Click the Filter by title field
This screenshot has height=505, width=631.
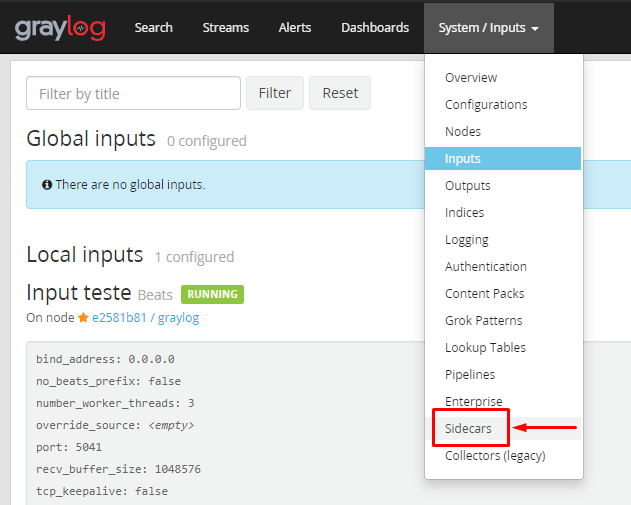[x=133, y=93]
